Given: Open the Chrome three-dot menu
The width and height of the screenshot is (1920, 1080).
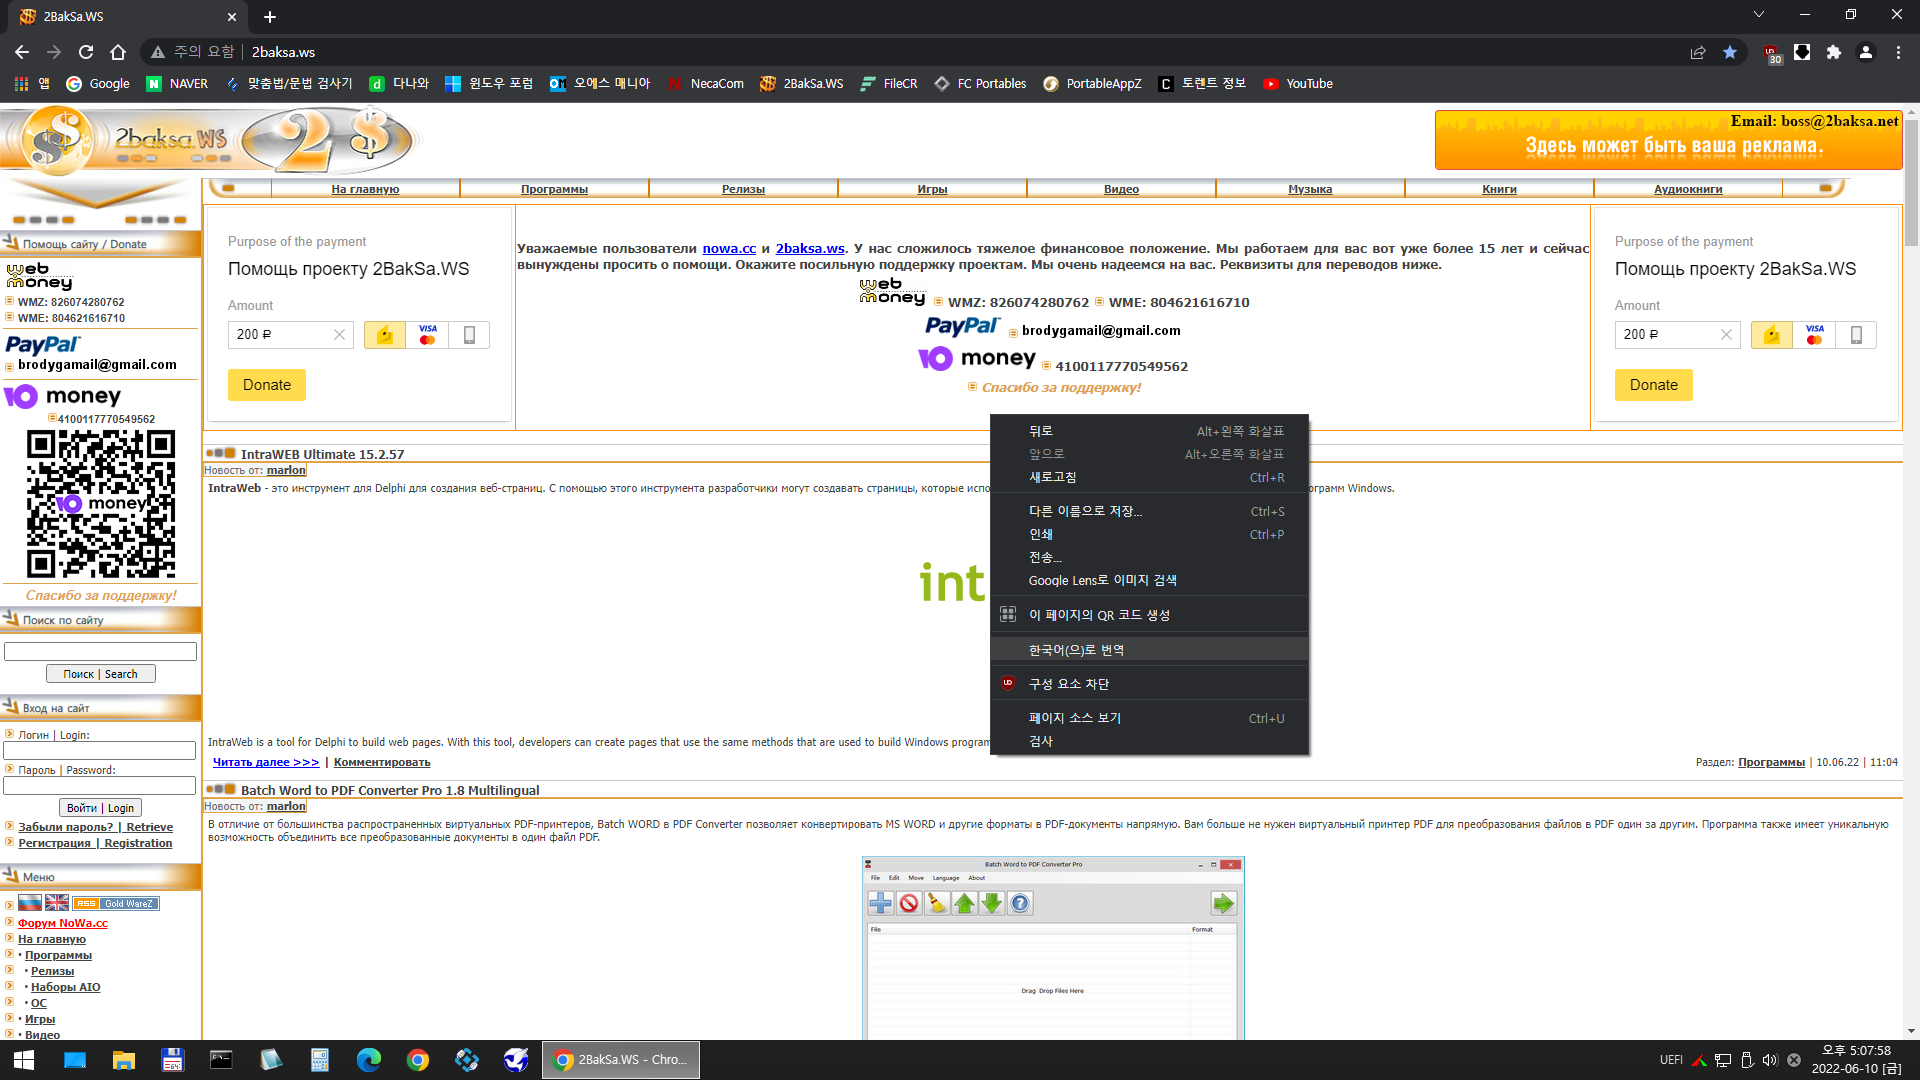Looking at the screenshot, I should (1898, 52).
